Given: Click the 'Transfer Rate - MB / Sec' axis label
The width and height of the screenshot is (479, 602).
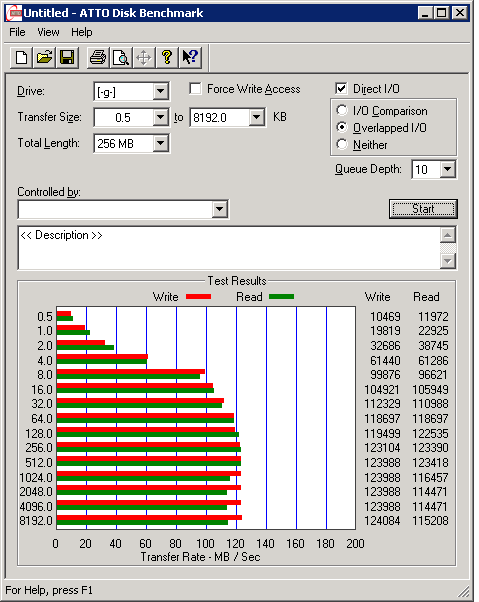Looking at the screenshot, I should [x=200, y=557].
